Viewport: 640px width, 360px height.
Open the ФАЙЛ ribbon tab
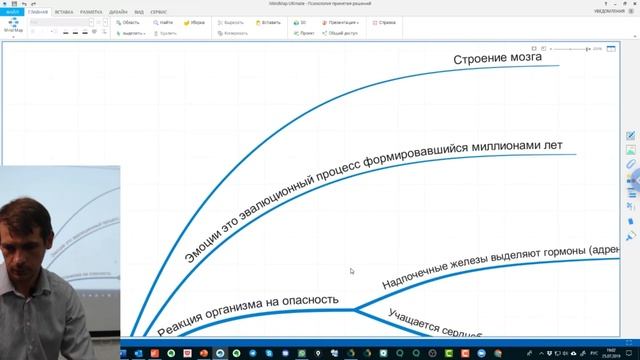coord(12,12)
